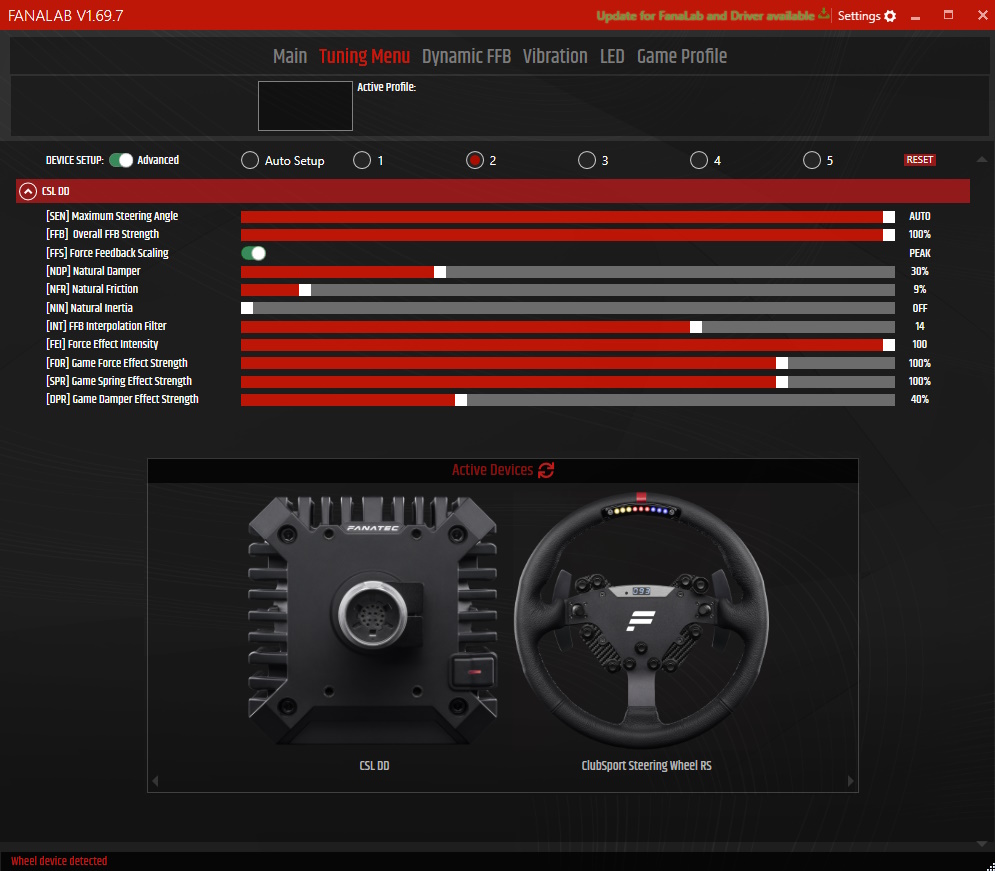Refresh Active Devices list

(x=546, y=470)
